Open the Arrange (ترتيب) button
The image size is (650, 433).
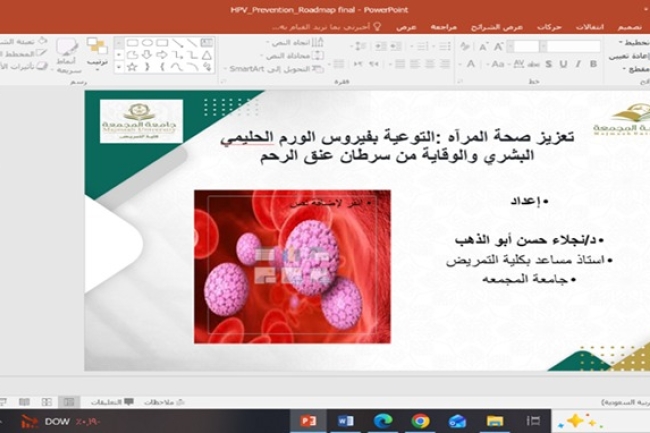point(97,52)
